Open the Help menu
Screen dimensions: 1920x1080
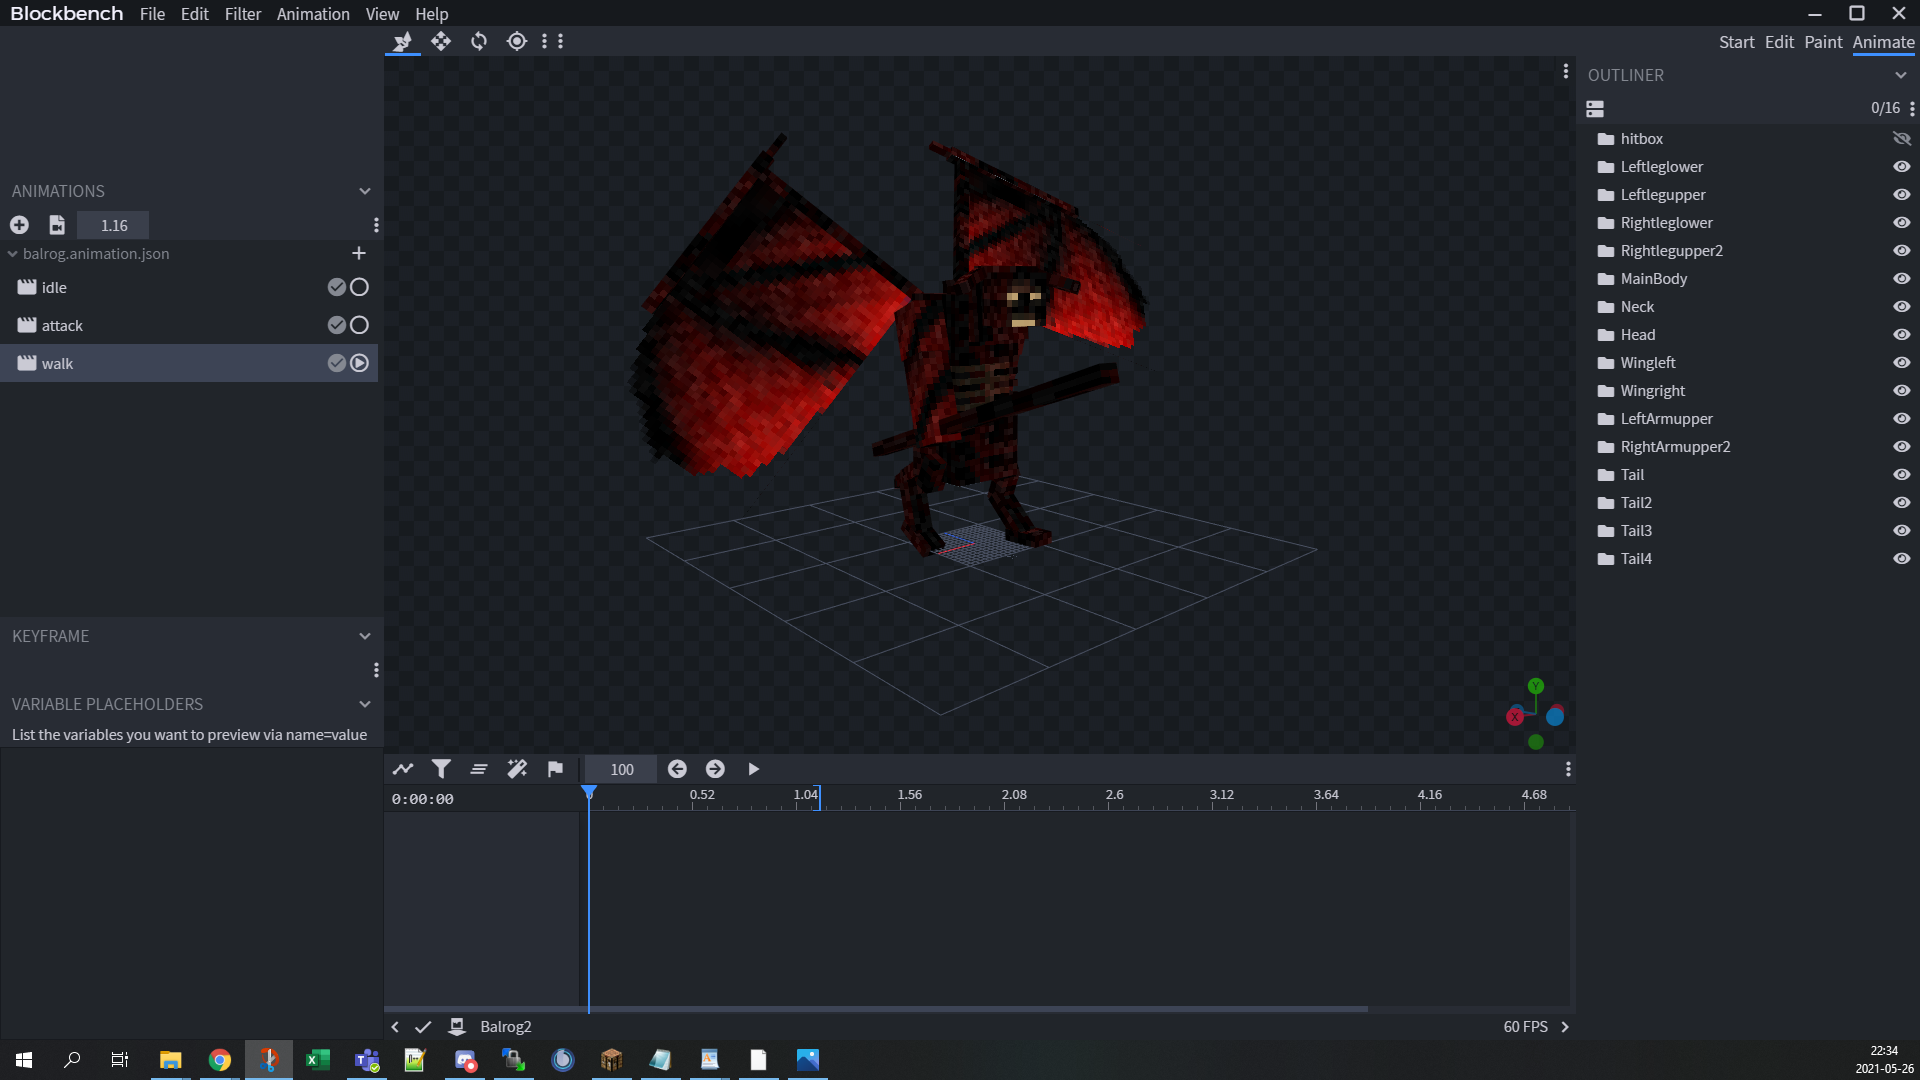432,14
